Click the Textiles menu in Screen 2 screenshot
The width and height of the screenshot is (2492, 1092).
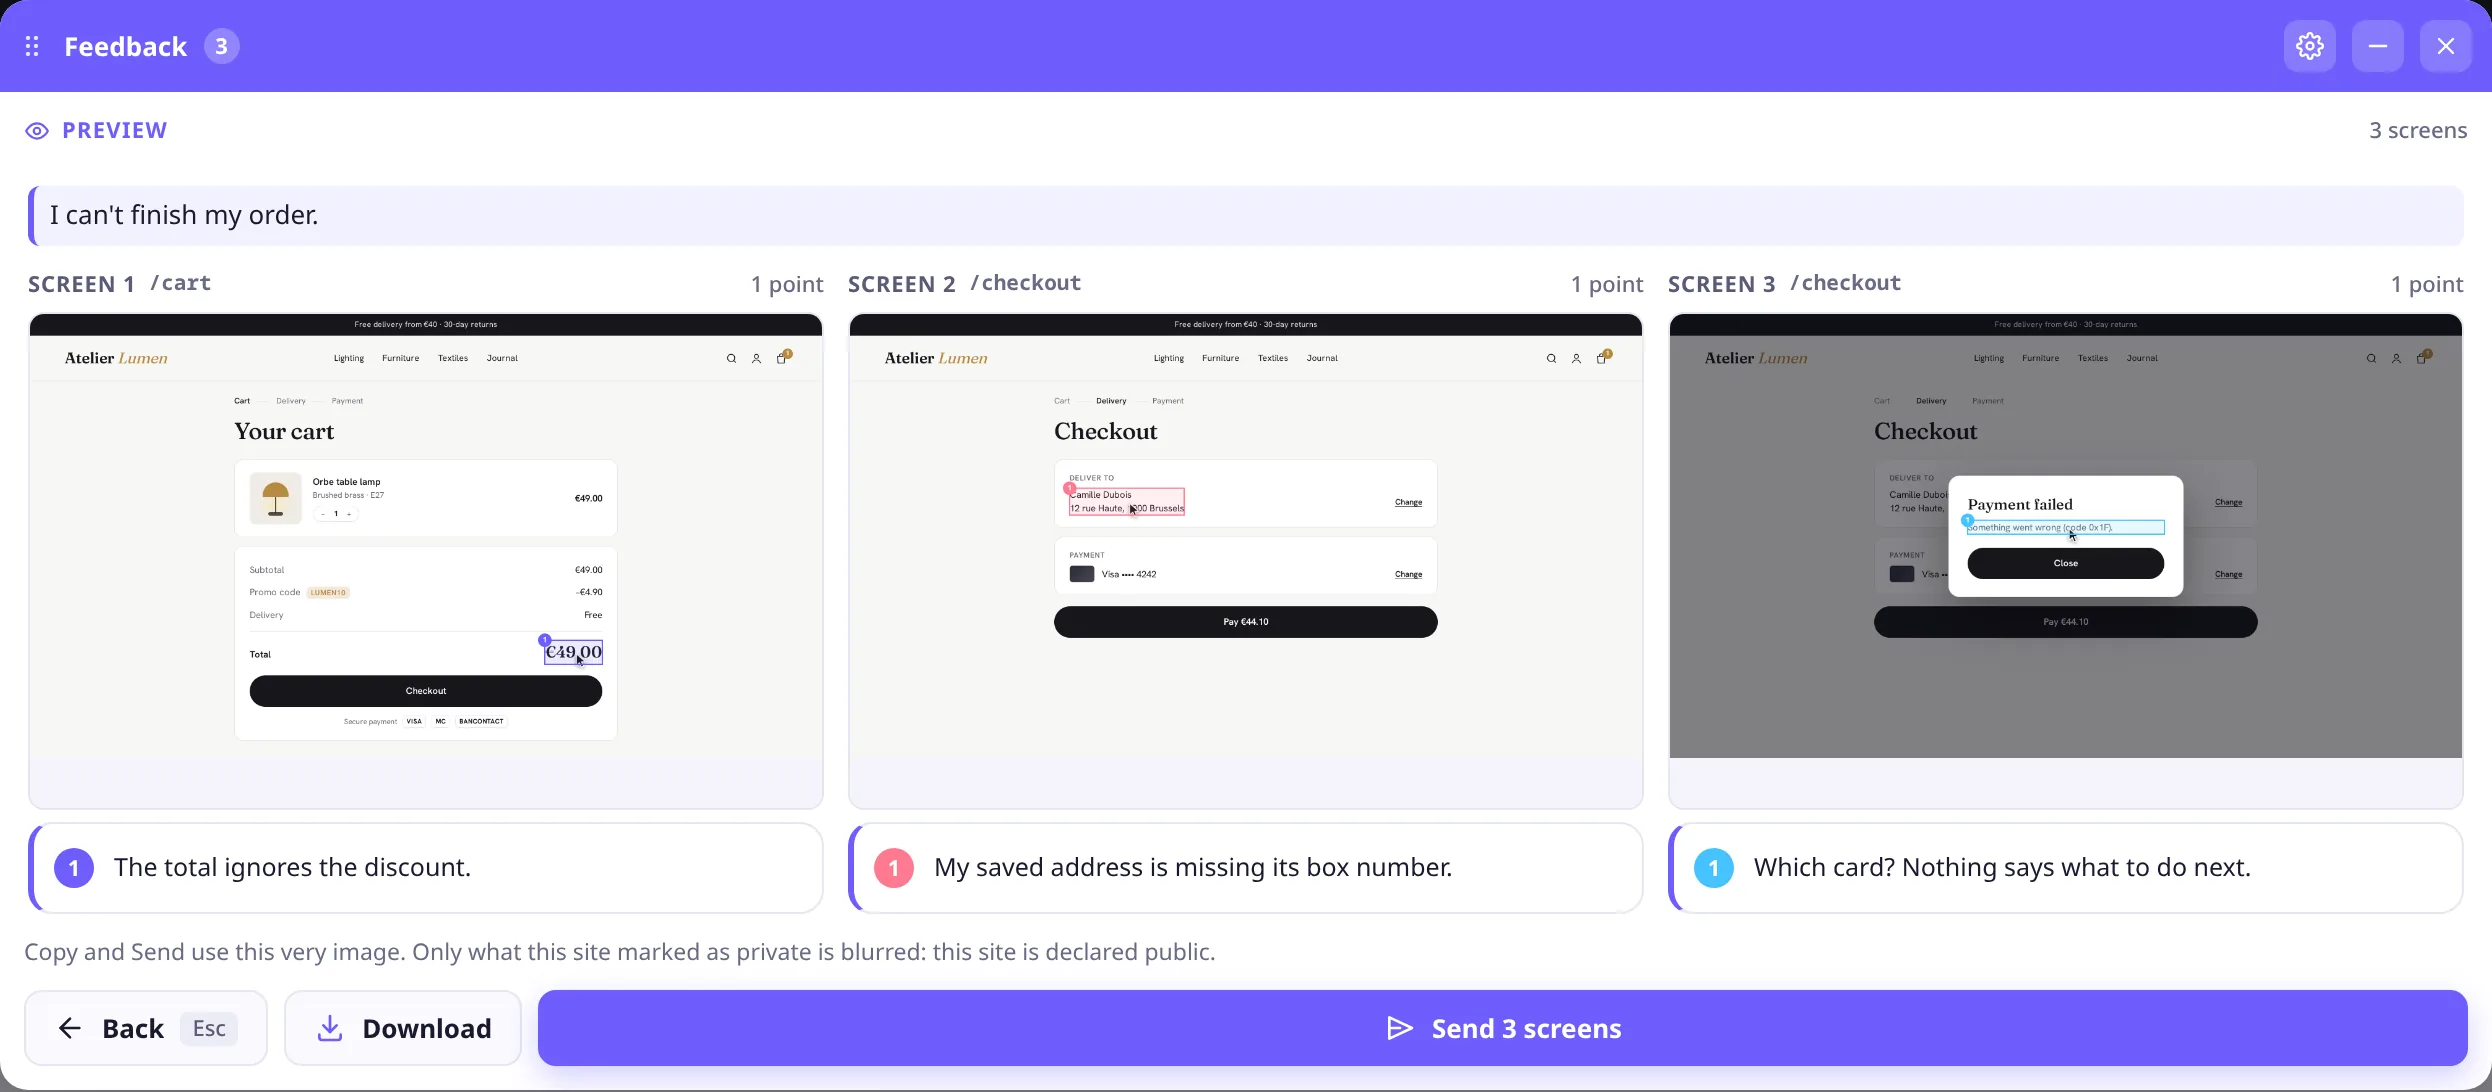[x=1272, y=358]
